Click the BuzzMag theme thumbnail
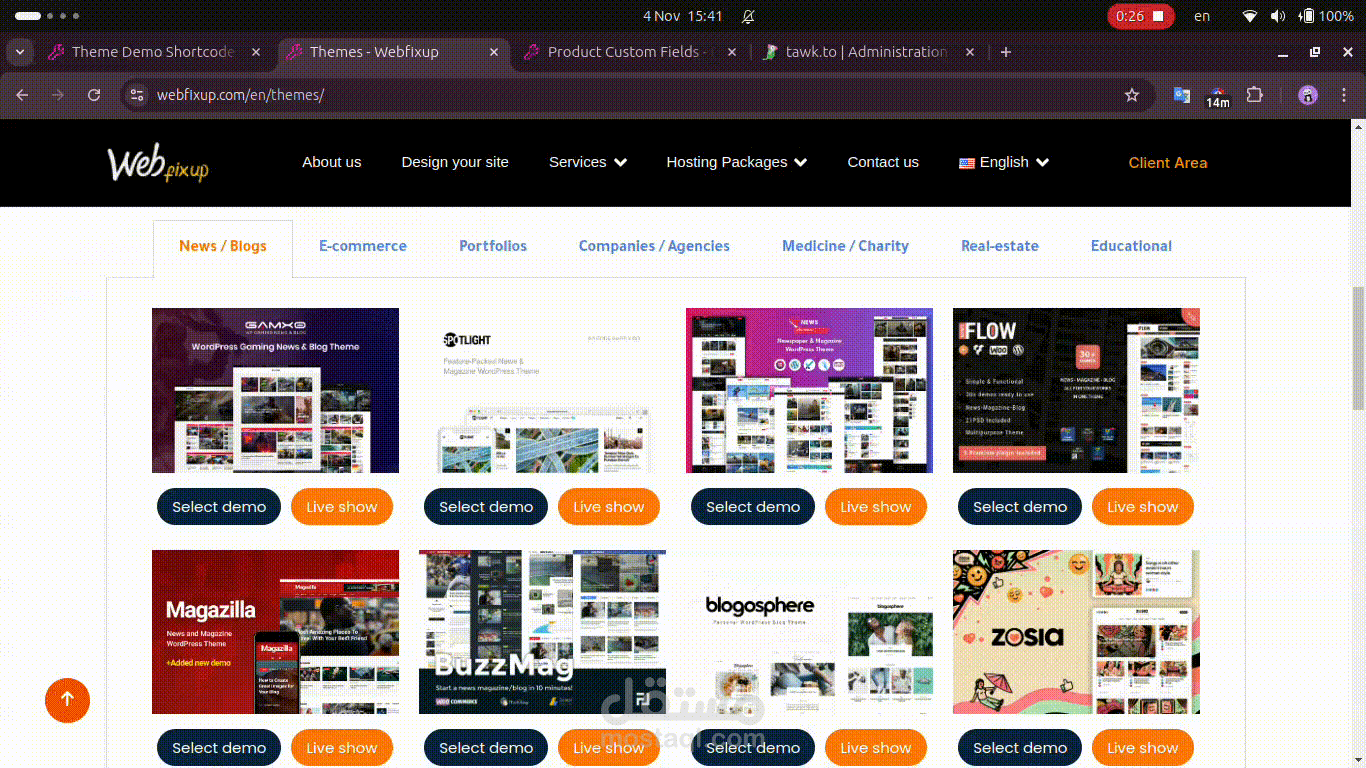 542,631
